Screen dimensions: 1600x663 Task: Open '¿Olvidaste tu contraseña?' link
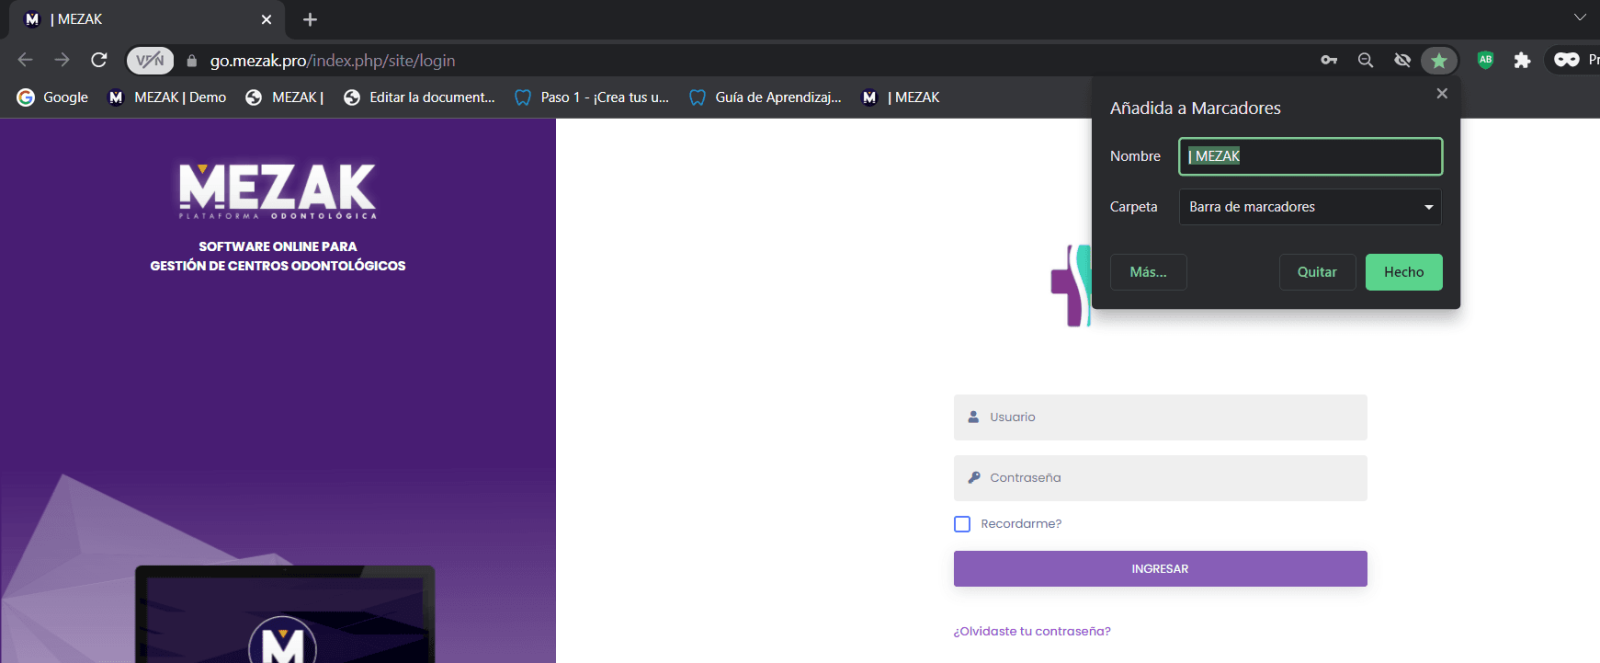tap(1032, 631)
